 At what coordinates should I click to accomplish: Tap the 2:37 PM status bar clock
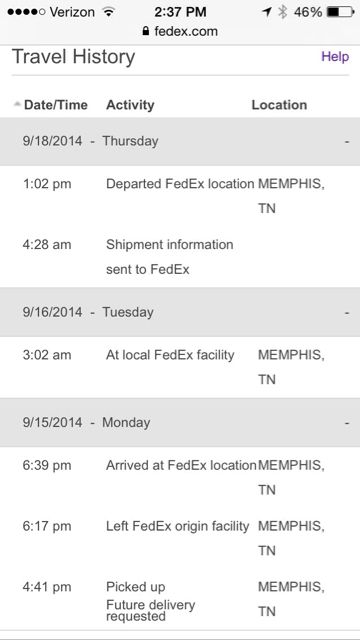pyautogui.click(x=180, y=12)
